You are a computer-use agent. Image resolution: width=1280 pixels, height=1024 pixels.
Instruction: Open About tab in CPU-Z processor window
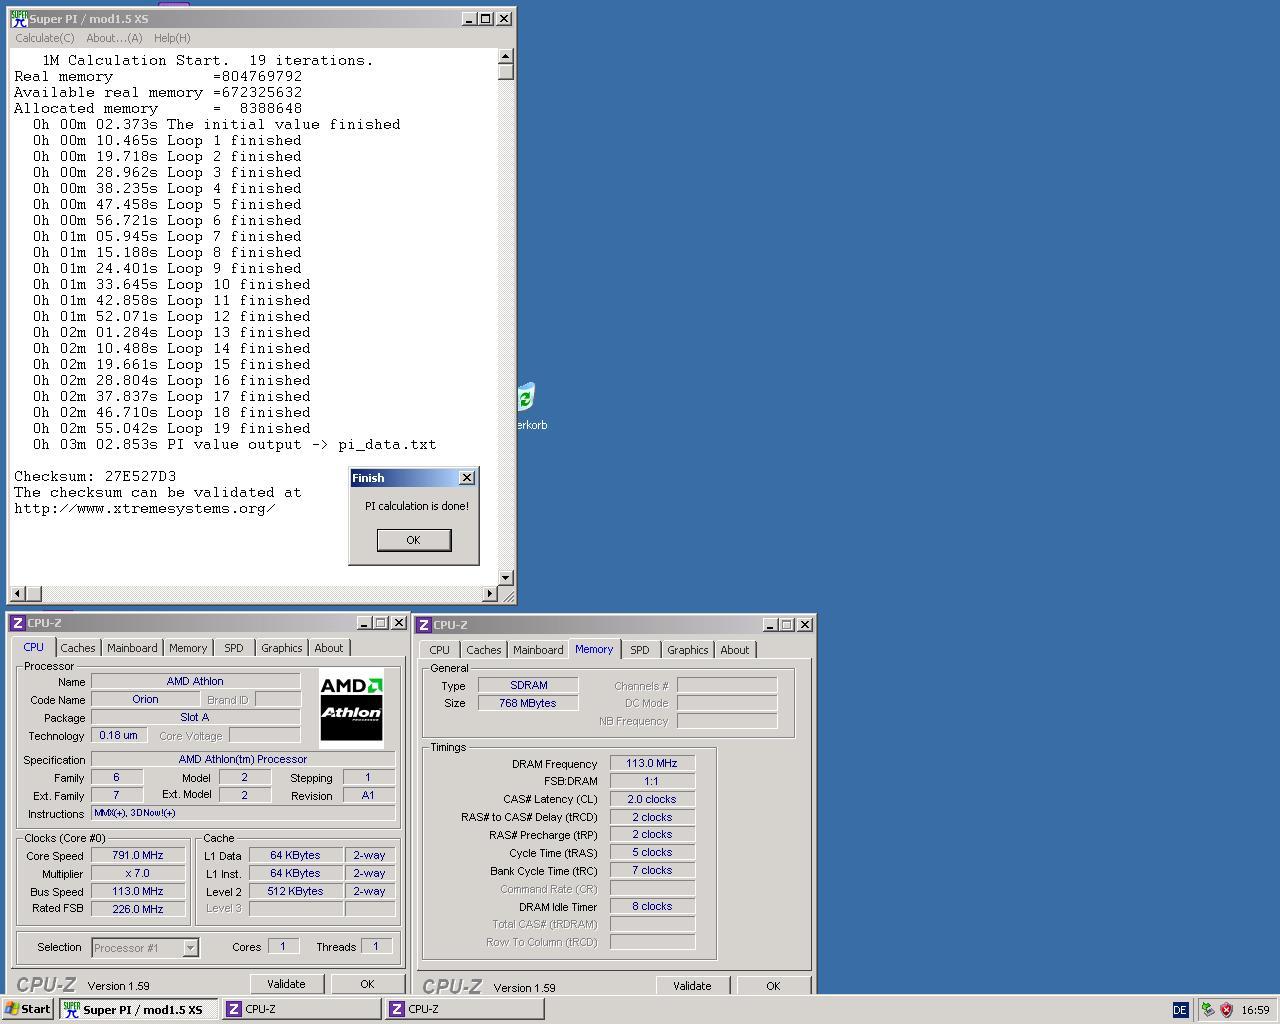click(329, 648)
